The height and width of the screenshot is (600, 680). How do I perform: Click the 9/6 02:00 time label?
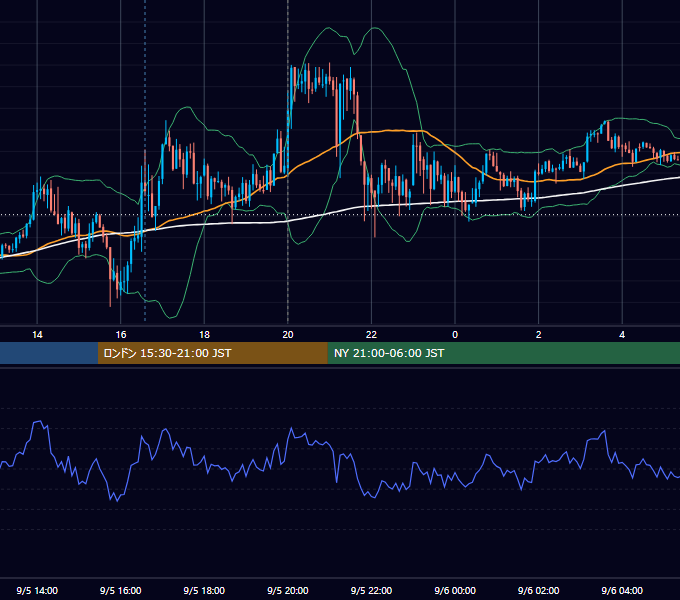(x=539, y=590)
